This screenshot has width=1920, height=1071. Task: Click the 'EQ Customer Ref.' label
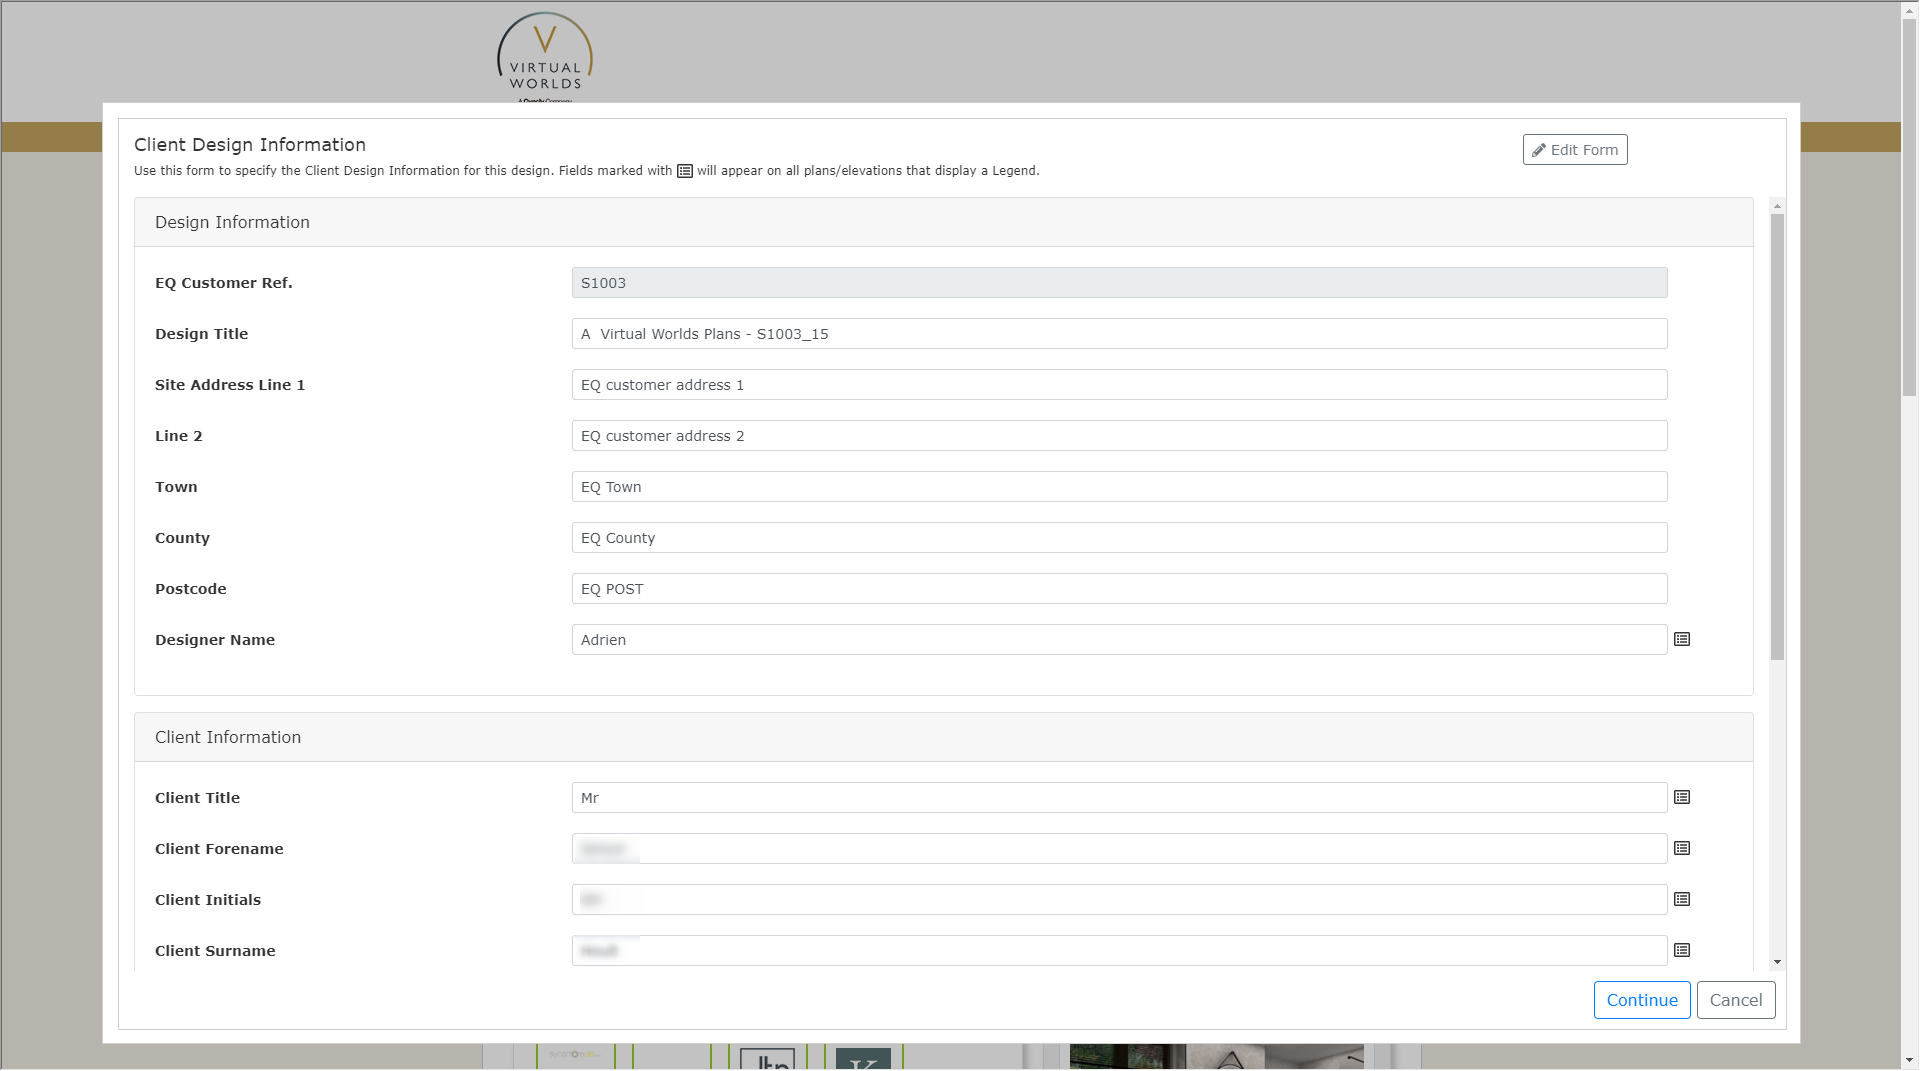(x=224, y=283)
